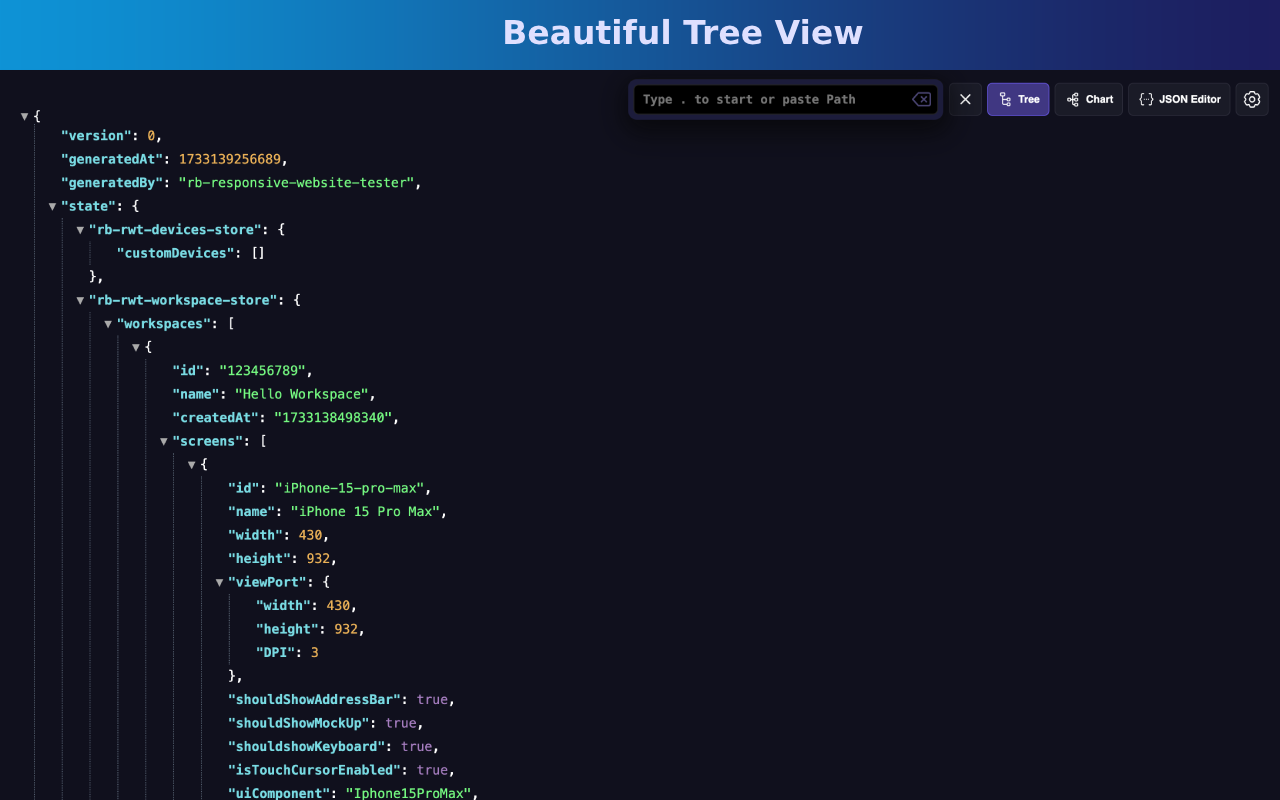This screenshot has width=1280, height=800.
Task: Collapse the "rb-rwt-devices-store" node
Action: coord(80,229)
